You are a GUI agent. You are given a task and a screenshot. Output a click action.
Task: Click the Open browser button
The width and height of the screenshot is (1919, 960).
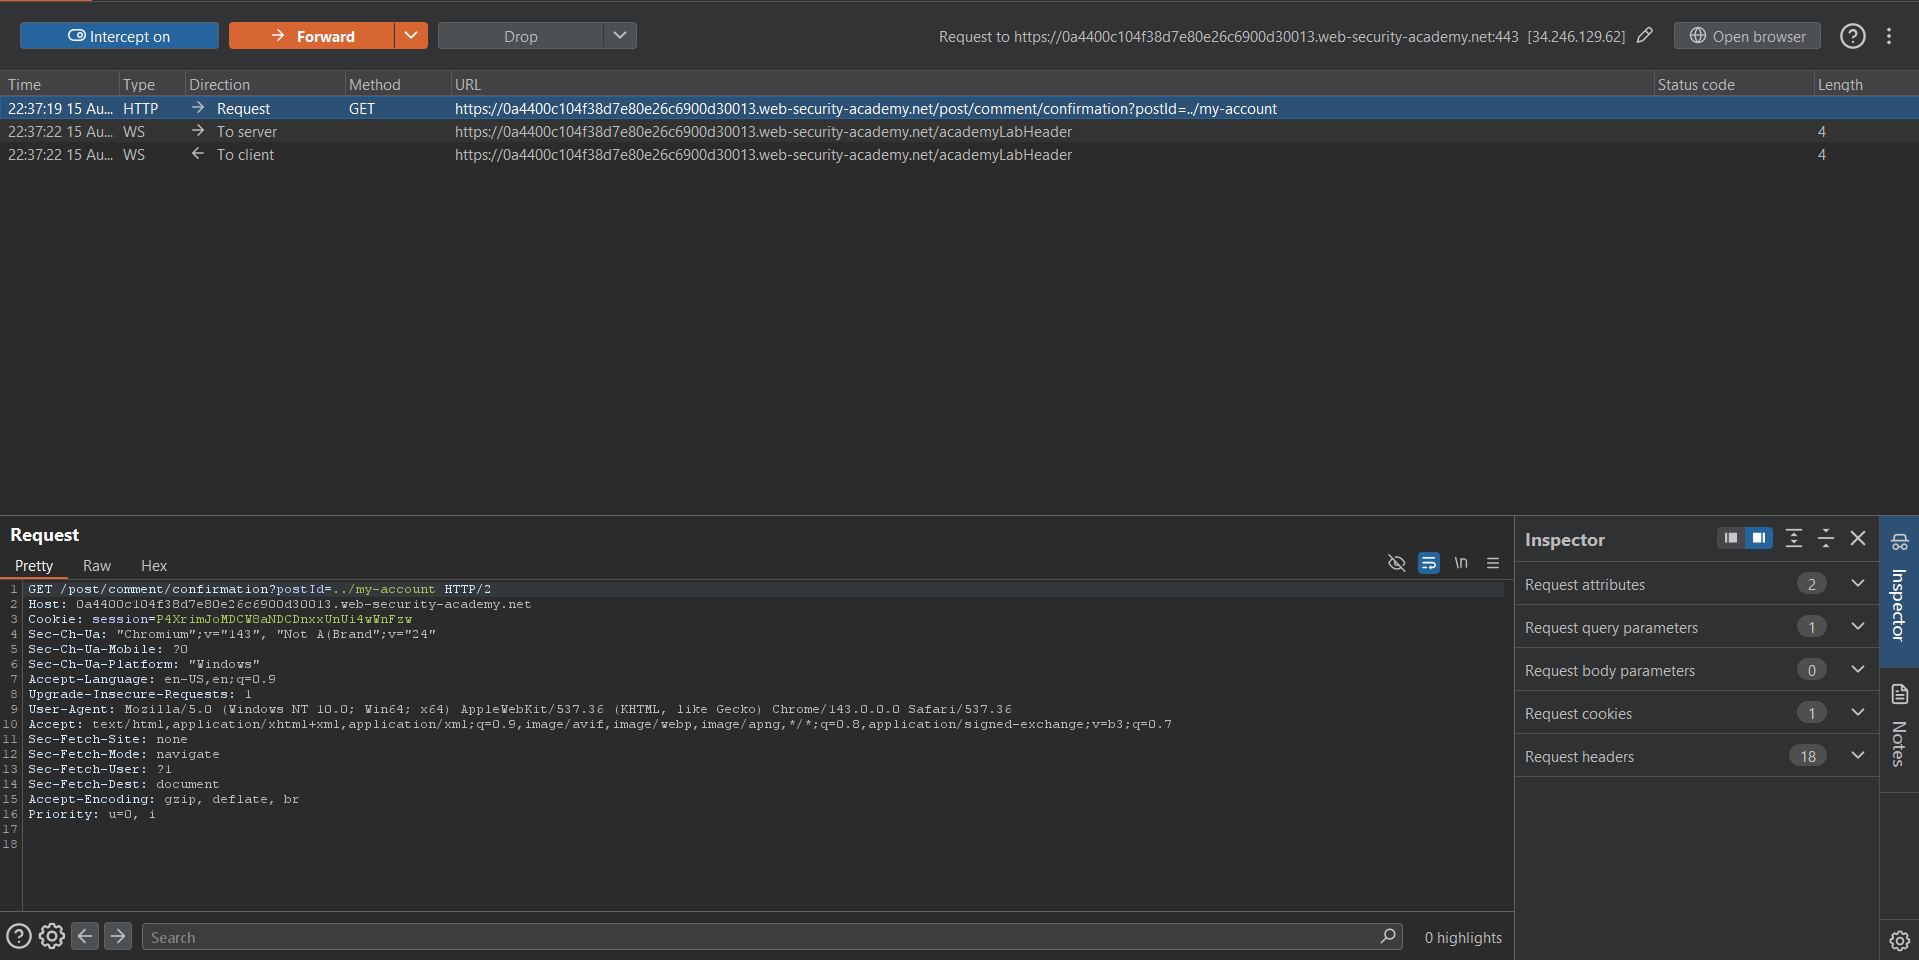point(1747,36)
